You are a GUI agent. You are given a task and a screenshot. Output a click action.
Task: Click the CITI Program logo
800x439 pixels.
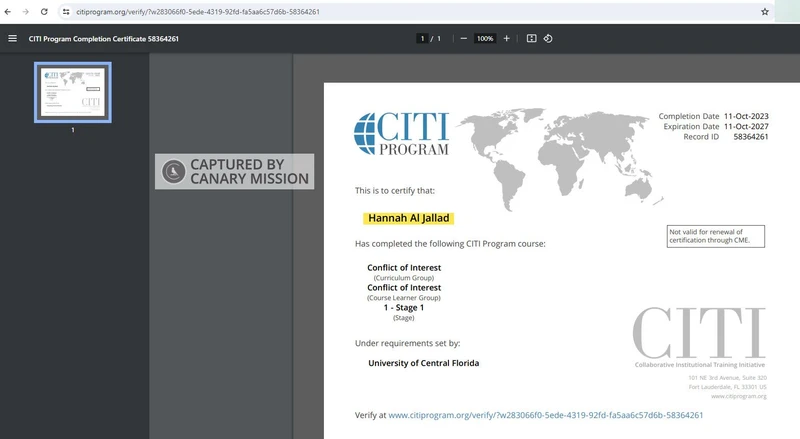[402, 134]
